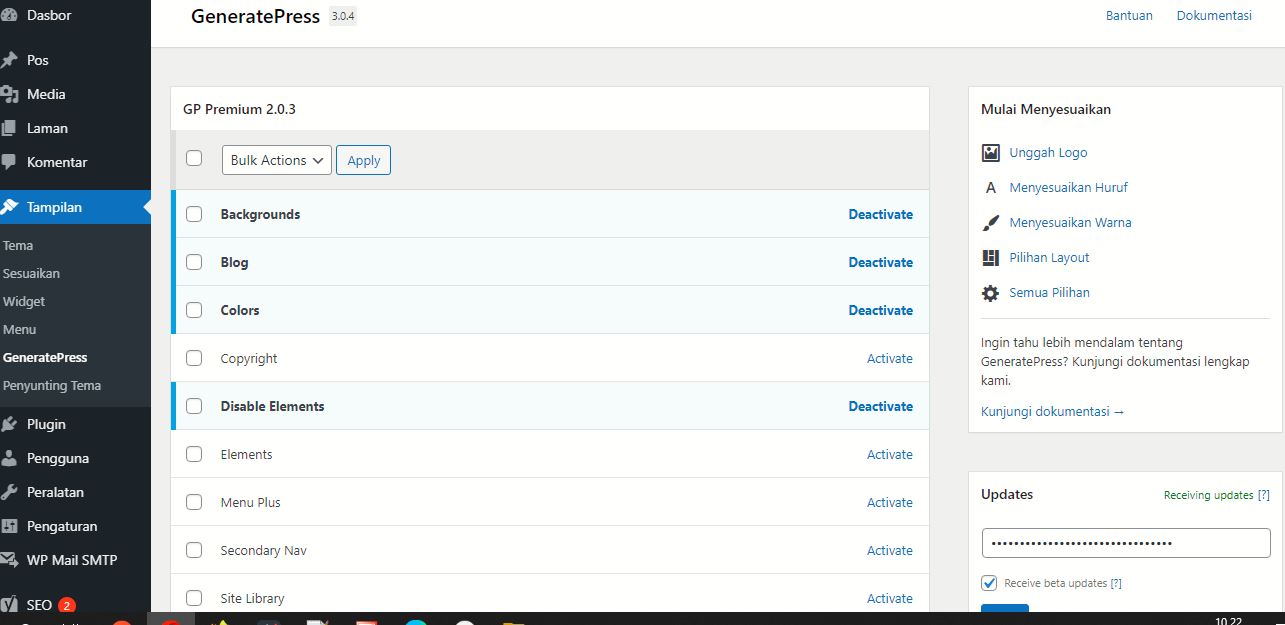The height and width of the screenshot is (625, 1285).
Task: Follow the Kunjungi dokumentasi link
Action: tap(1053, 412)
